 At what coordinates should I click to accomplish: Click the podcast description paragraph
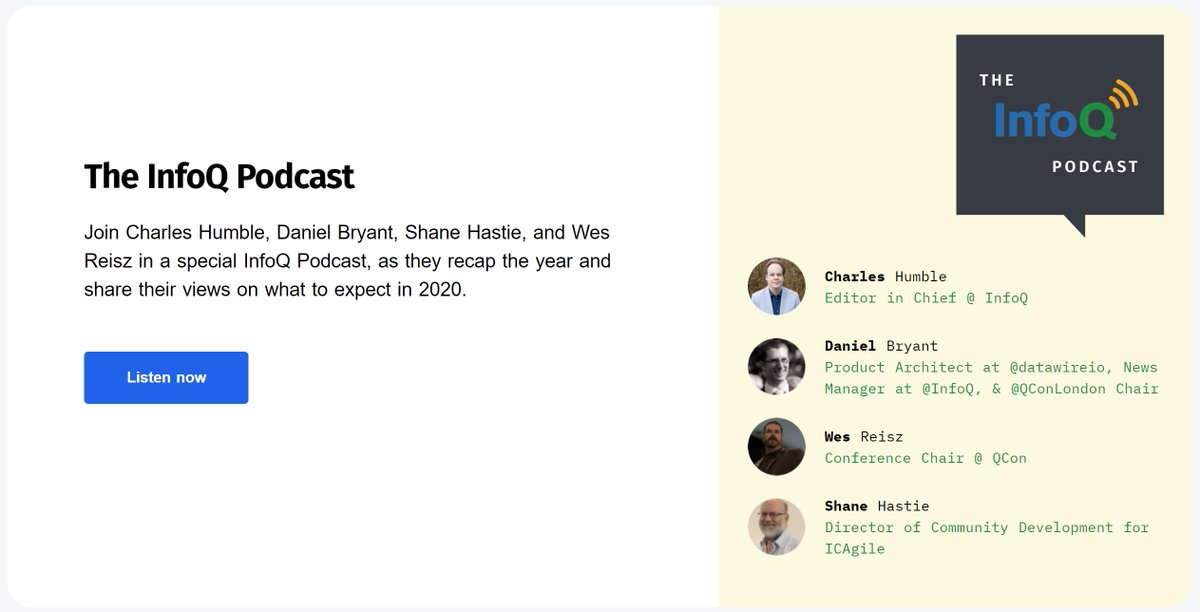[347, 262]
